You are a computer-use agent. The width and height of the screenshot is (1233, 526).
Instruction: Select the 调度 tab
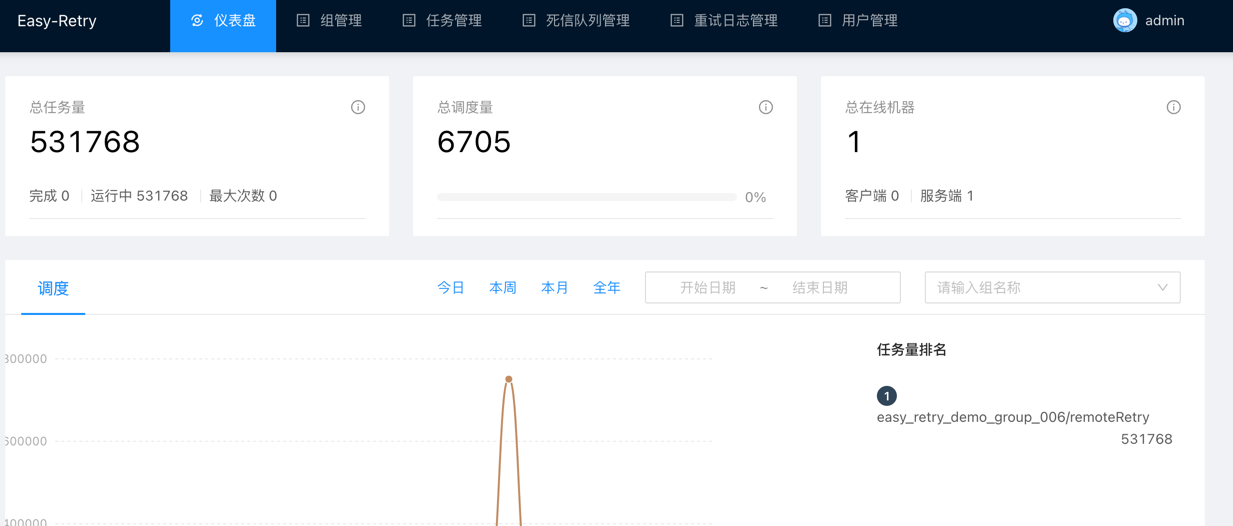coord(53,289)
